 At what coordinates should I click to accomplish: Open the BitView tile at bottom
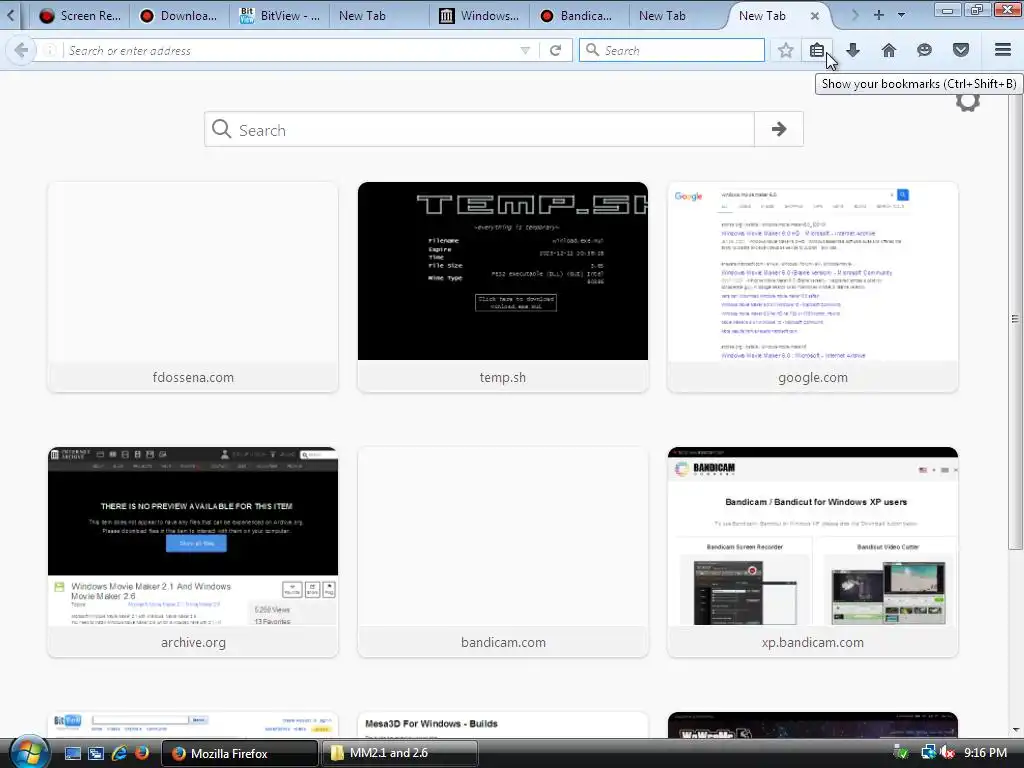193,725
